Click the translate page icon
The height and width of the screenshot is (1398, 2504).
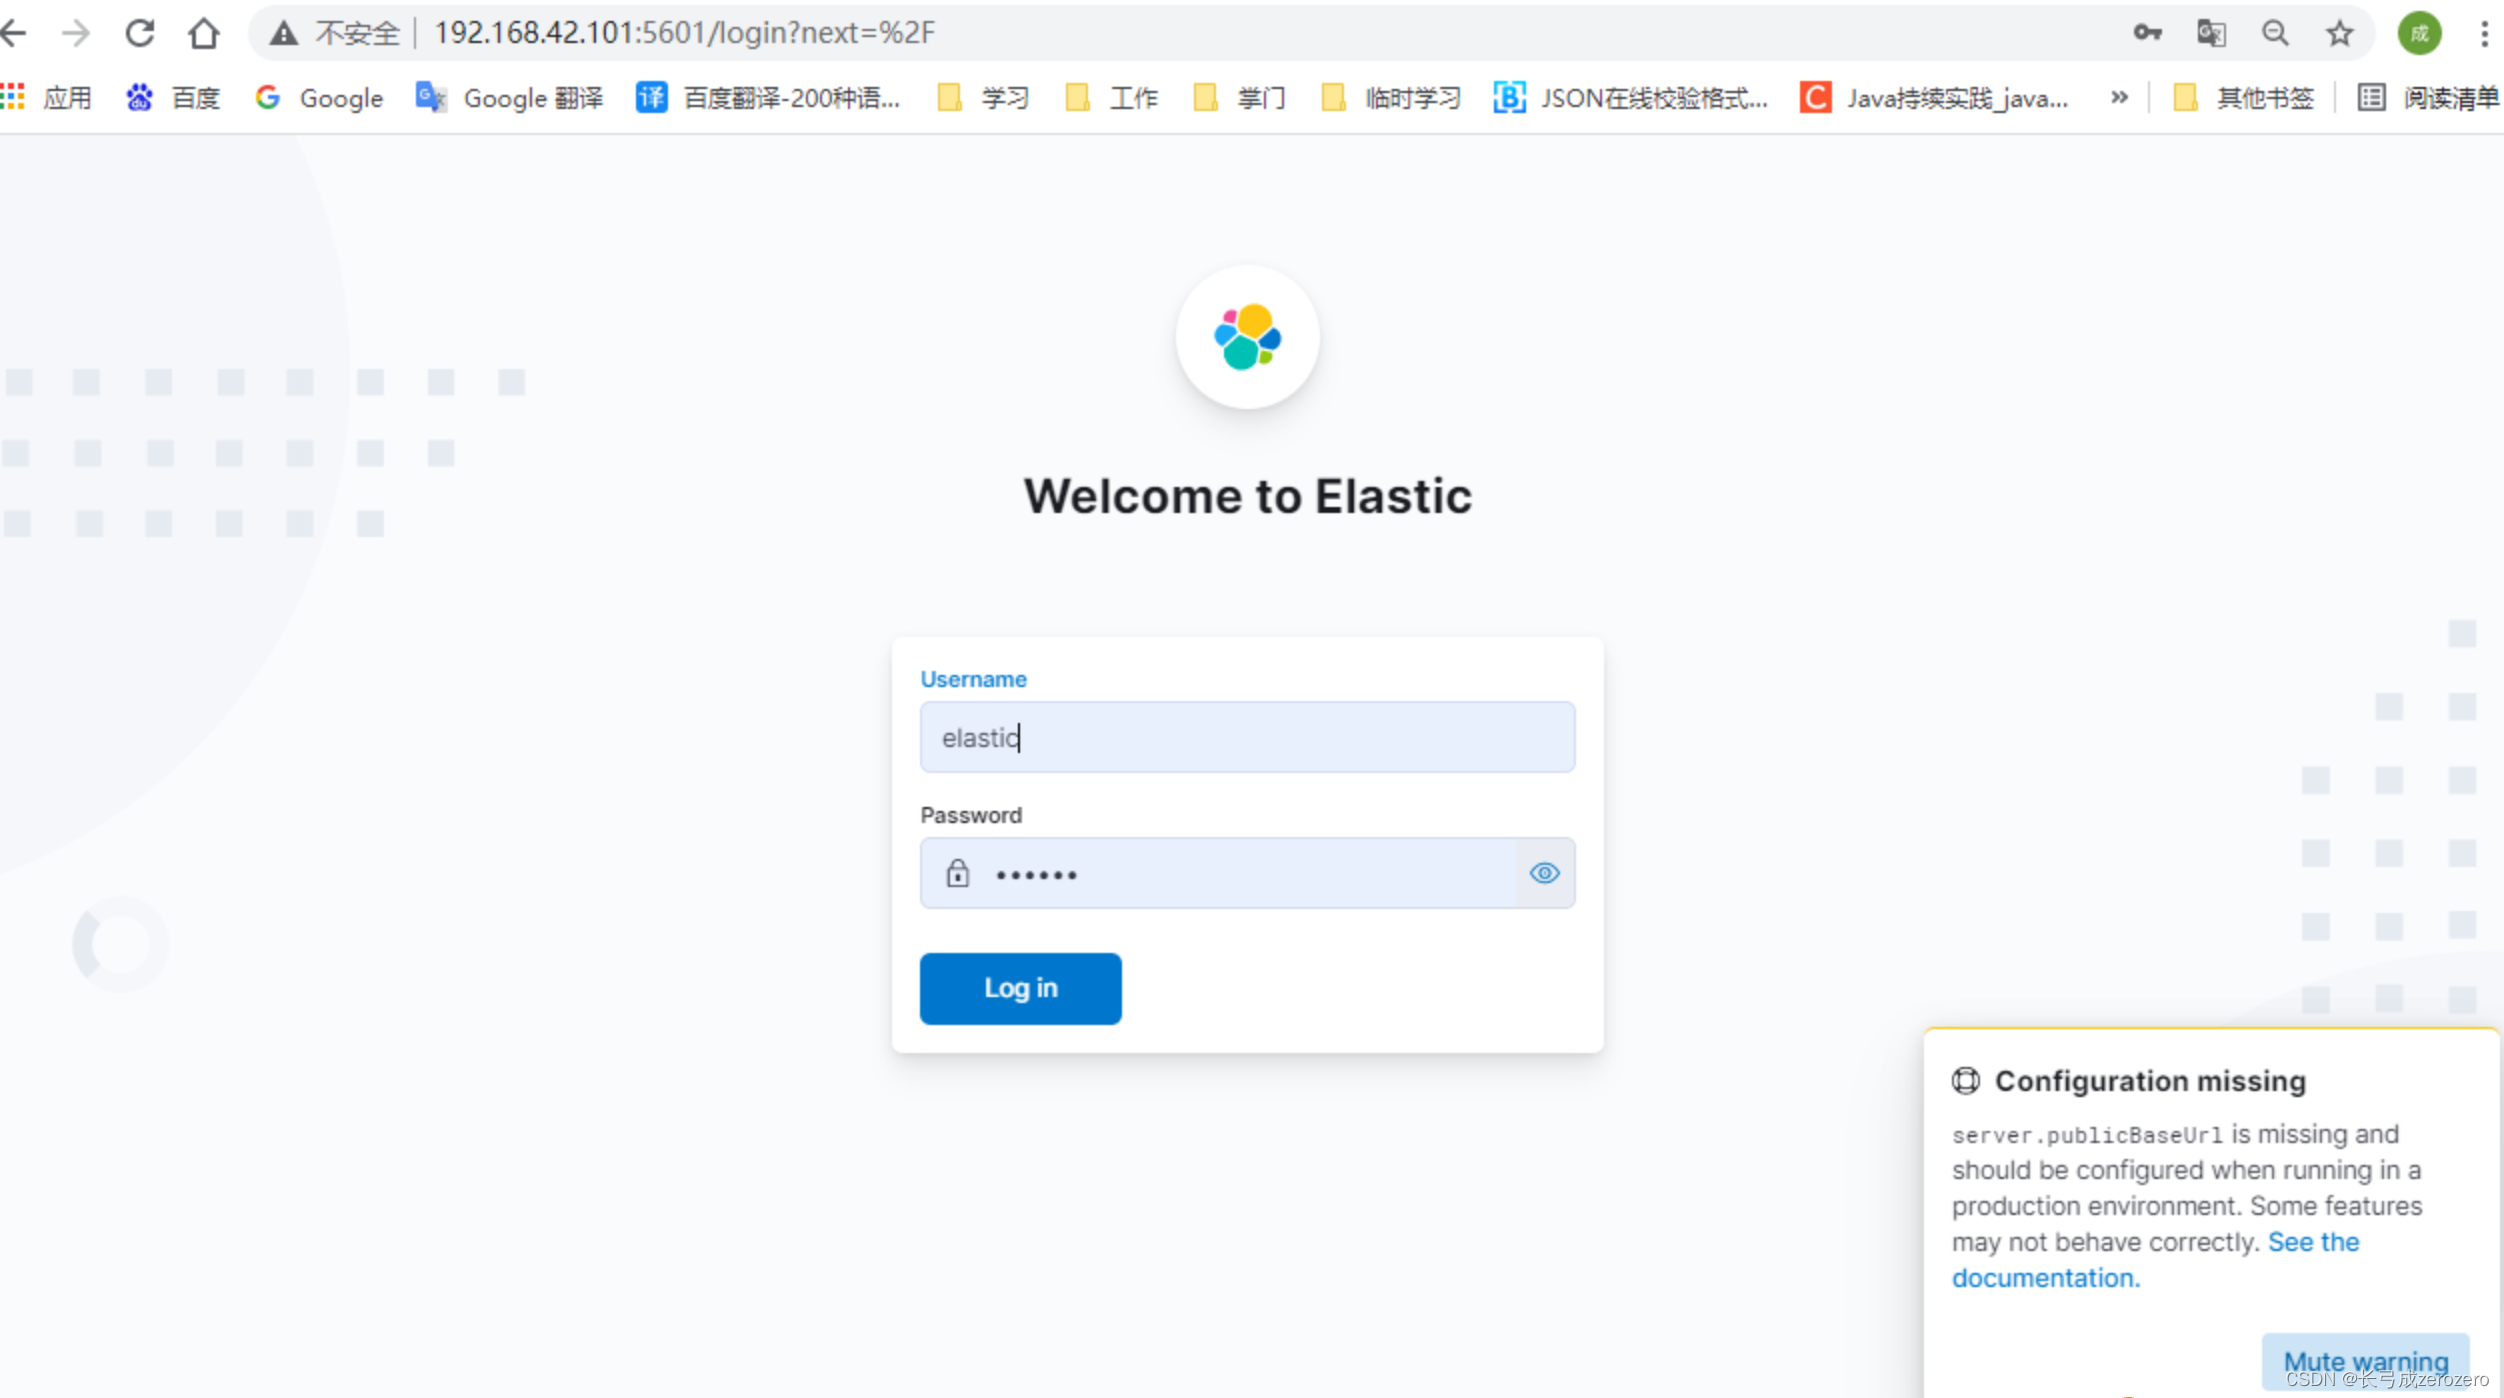pyautogui.click(x=2210, y=33)
